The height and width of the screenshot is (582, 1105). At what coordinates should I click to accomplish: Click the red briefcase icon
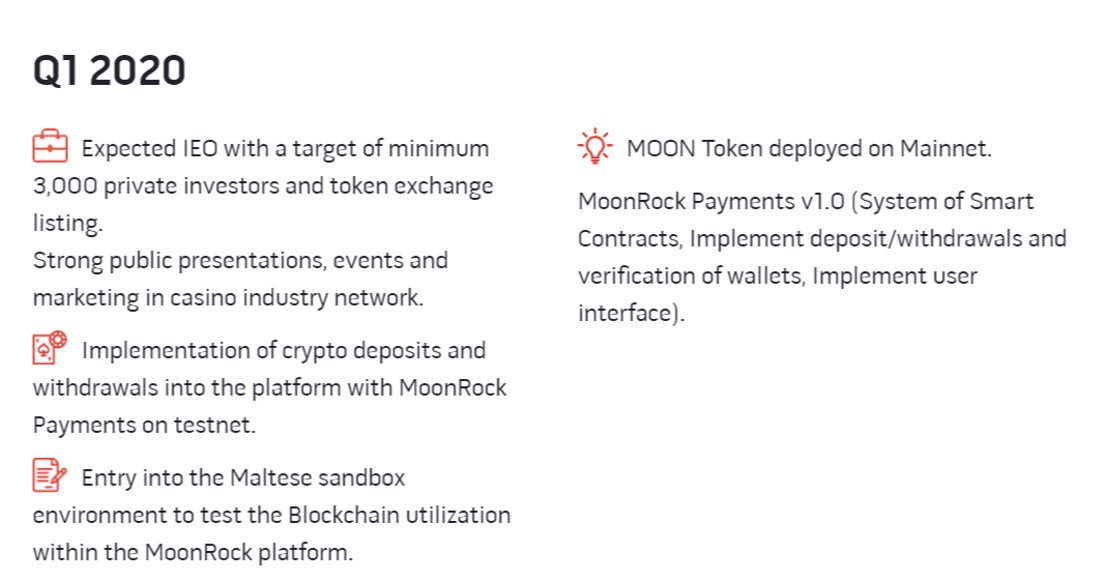50,146
